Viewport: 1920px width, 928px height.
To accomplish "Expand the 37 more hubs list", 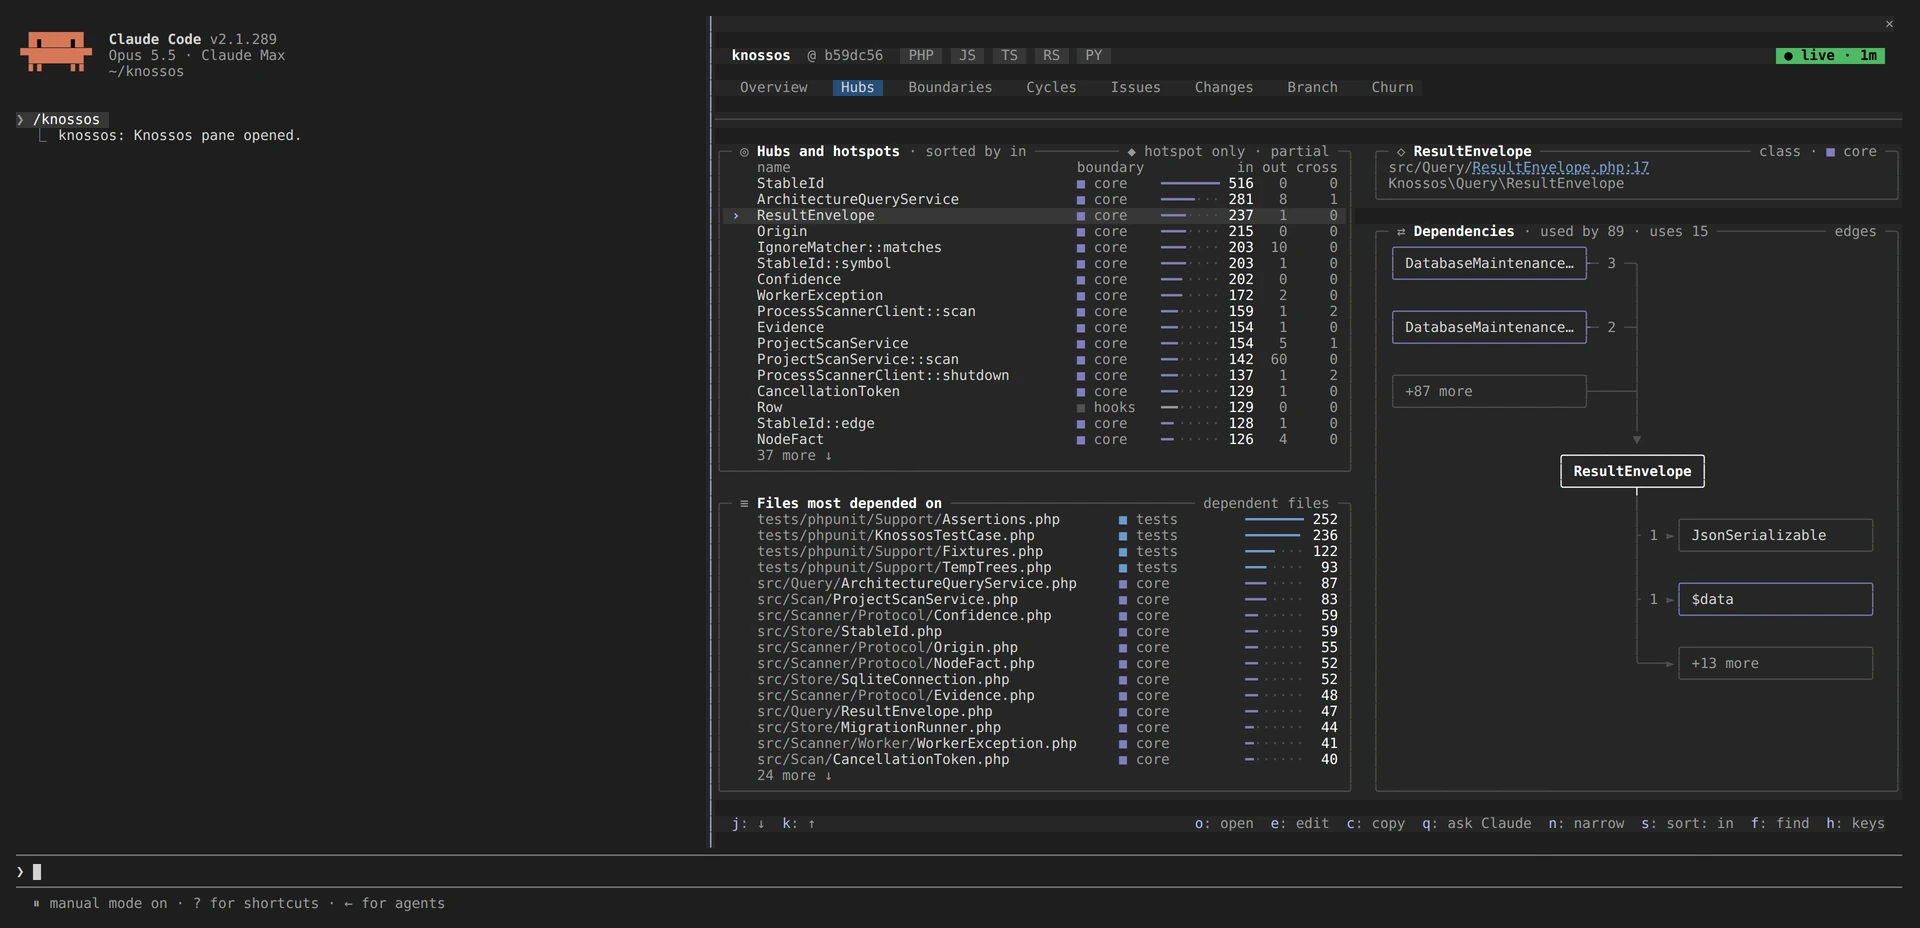I will coord(794,456).
